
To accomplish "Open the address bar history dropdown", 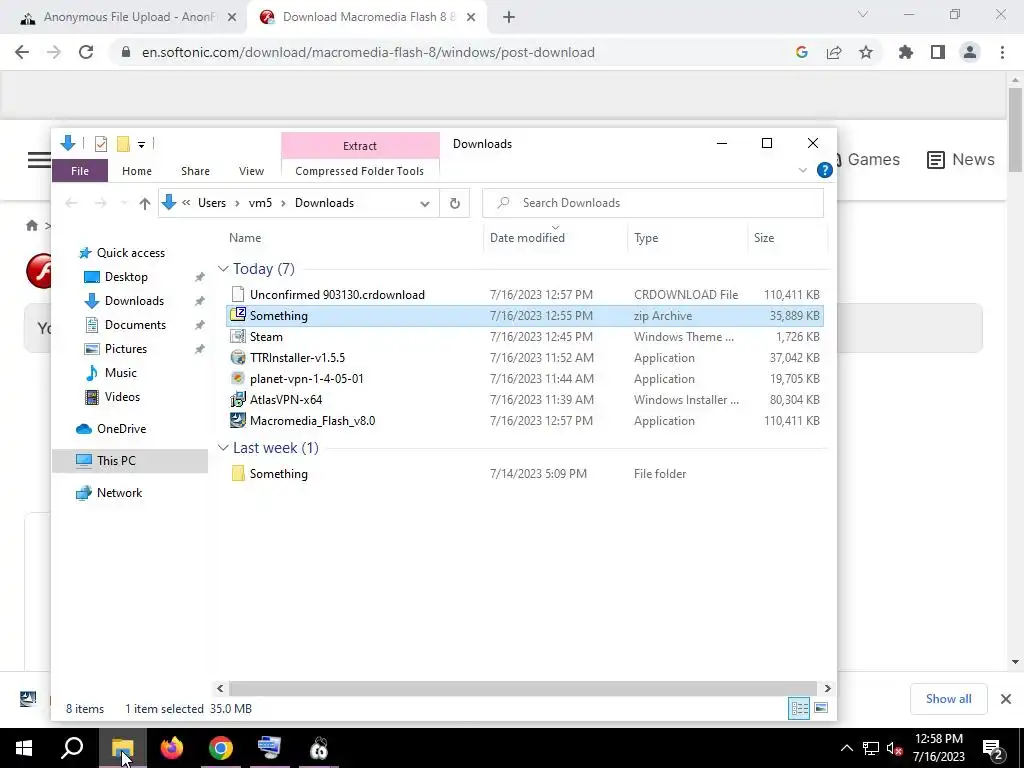I will coord(424,203).
